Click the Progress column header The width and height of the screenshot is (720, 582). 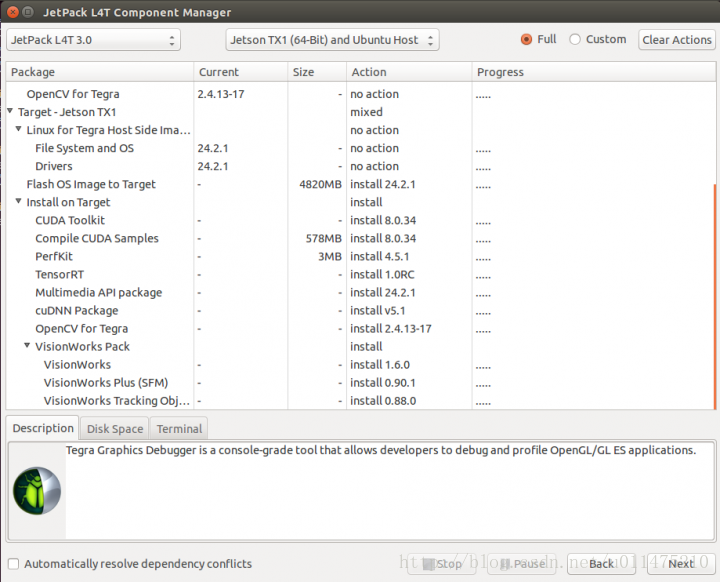(594, 72)
